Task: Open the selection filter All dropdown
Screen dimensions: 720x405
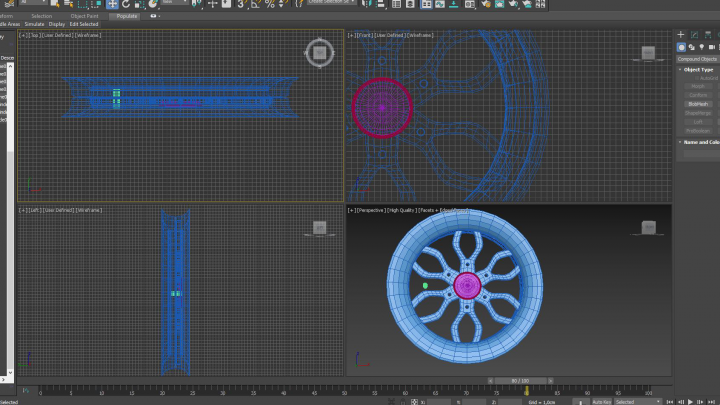Action: [x=32, y=2]
